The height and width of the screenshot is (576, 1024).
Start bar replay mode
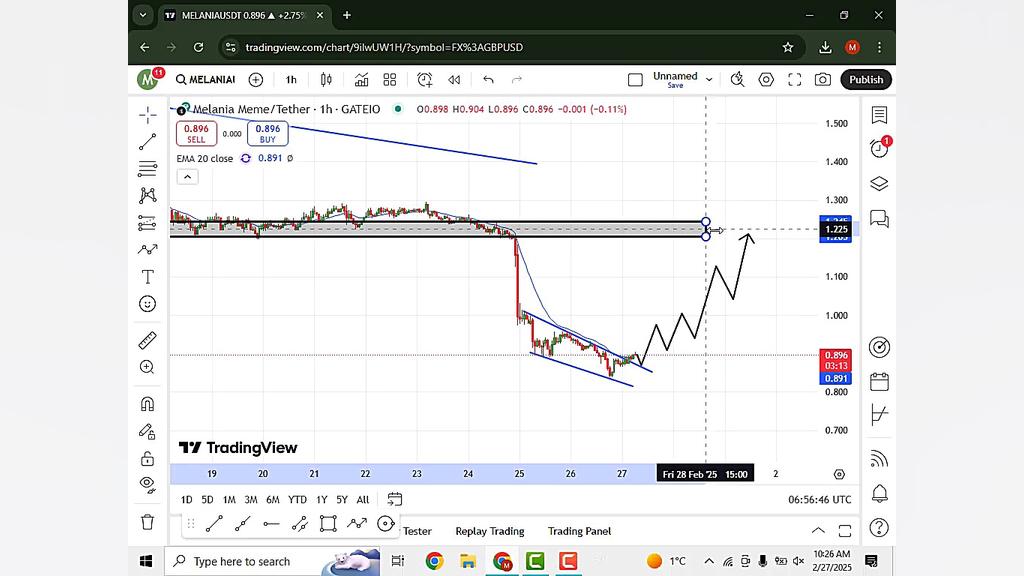coord(454,80)
